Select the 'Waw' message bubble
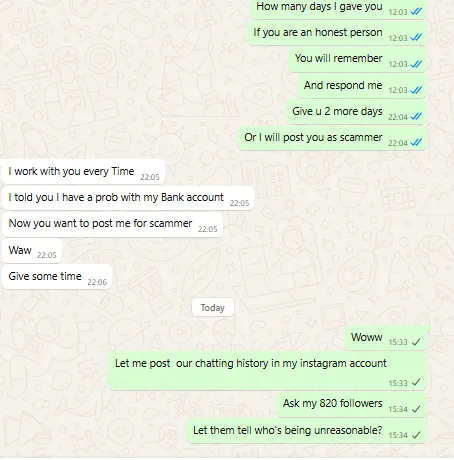Image resolution: width=454 pixels, height=460 pixels. click(32, 251)
